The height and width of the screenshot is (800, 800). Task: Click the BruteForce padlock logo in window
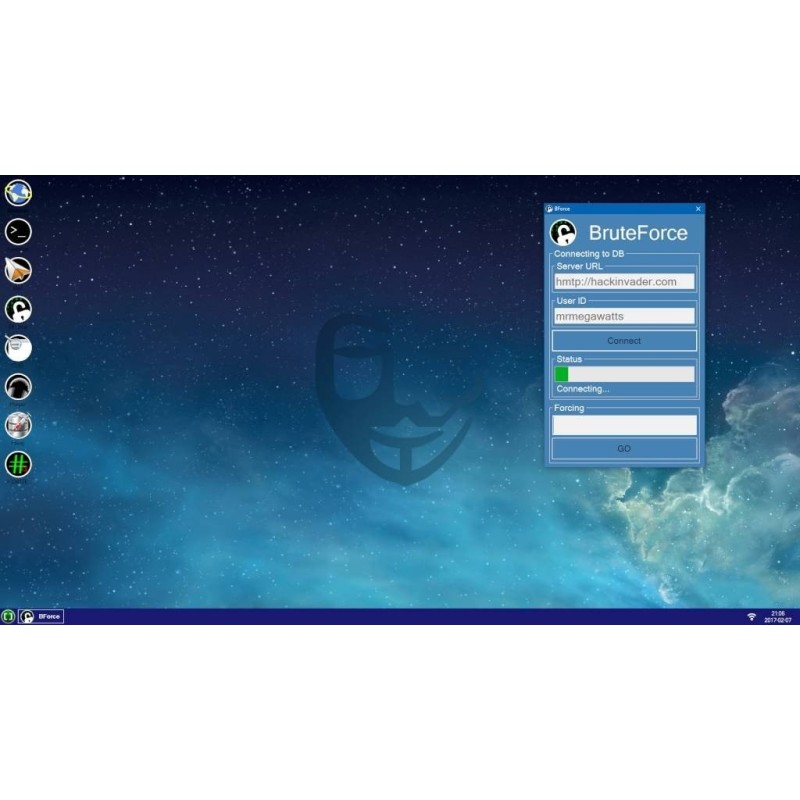[564, 233]
